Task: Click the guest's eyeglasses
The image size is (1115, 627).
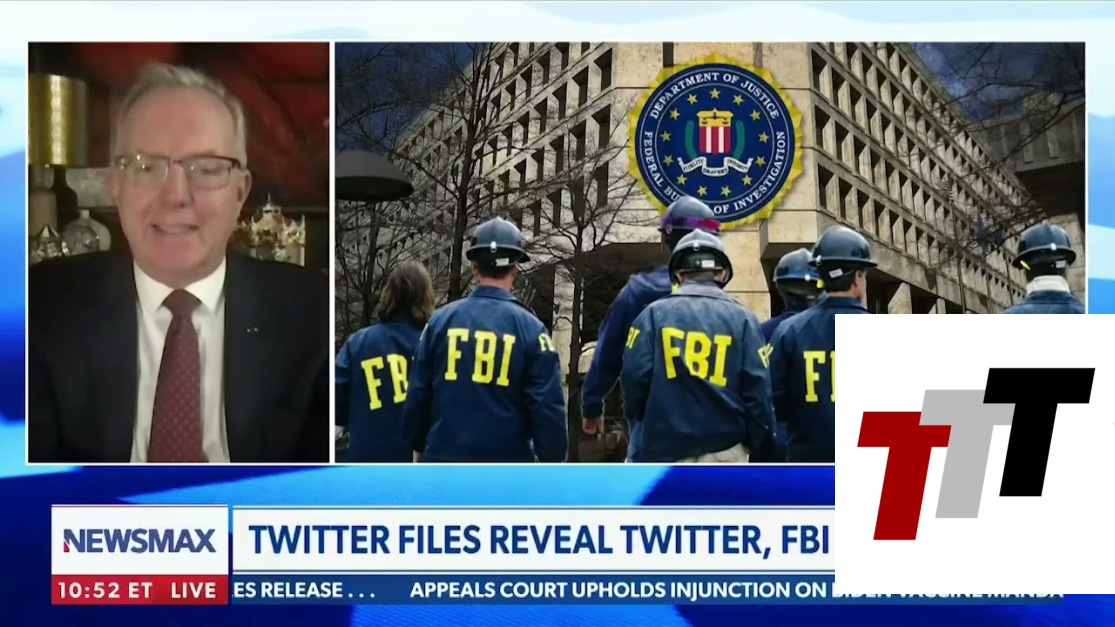Action: (178, 171)
